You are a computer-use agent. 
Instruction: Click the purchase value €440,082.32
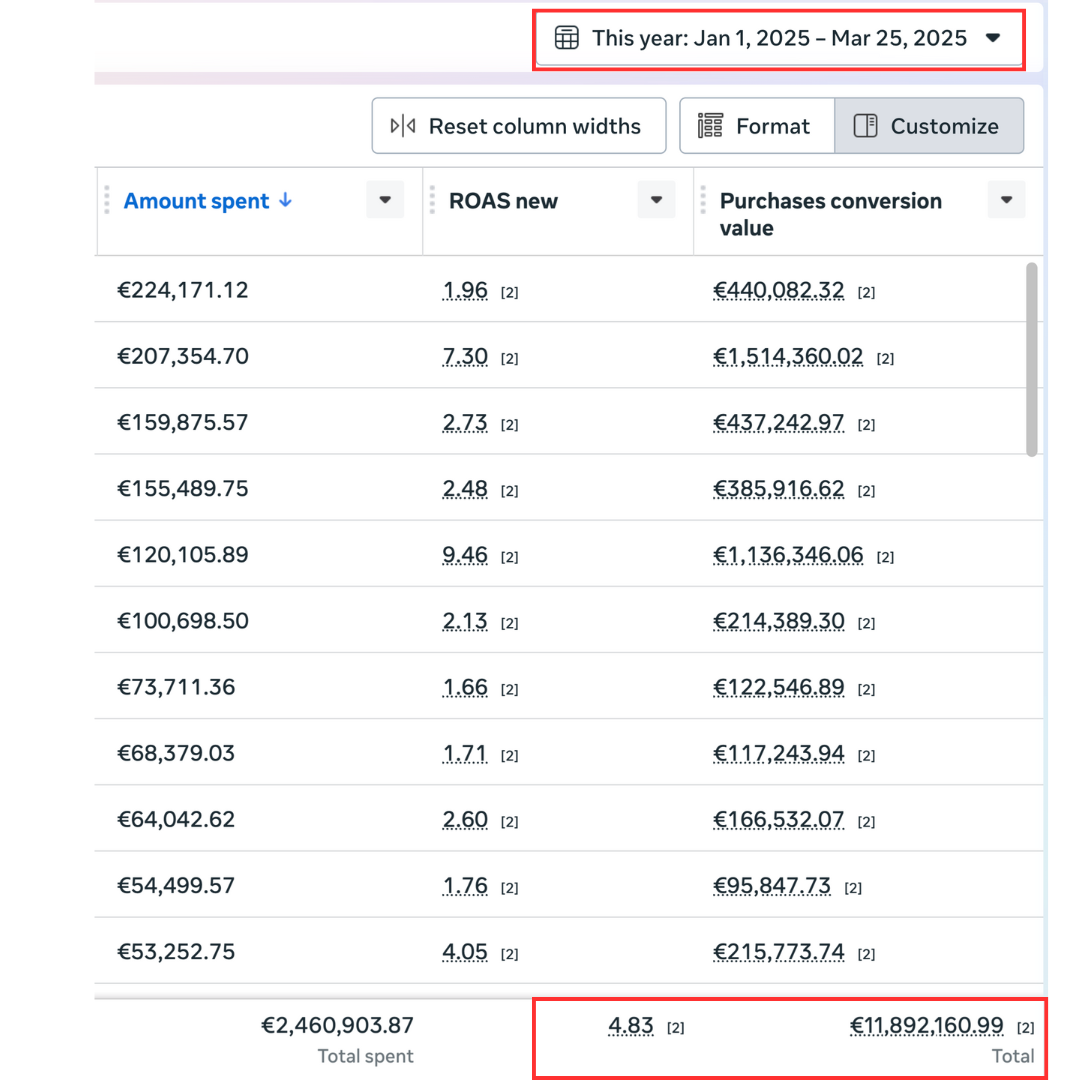778,291
